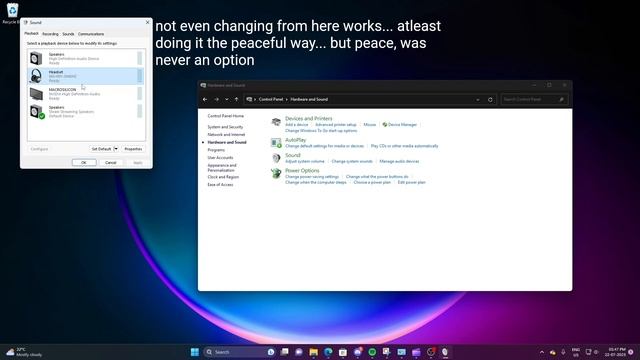
Task: Open the weather widget on taskbar
Action: point(24,352)
